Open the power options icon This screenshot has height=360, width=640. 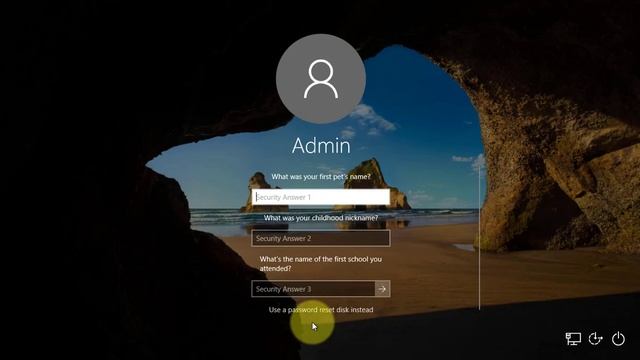pyautogui.click(x=618, y=339)
